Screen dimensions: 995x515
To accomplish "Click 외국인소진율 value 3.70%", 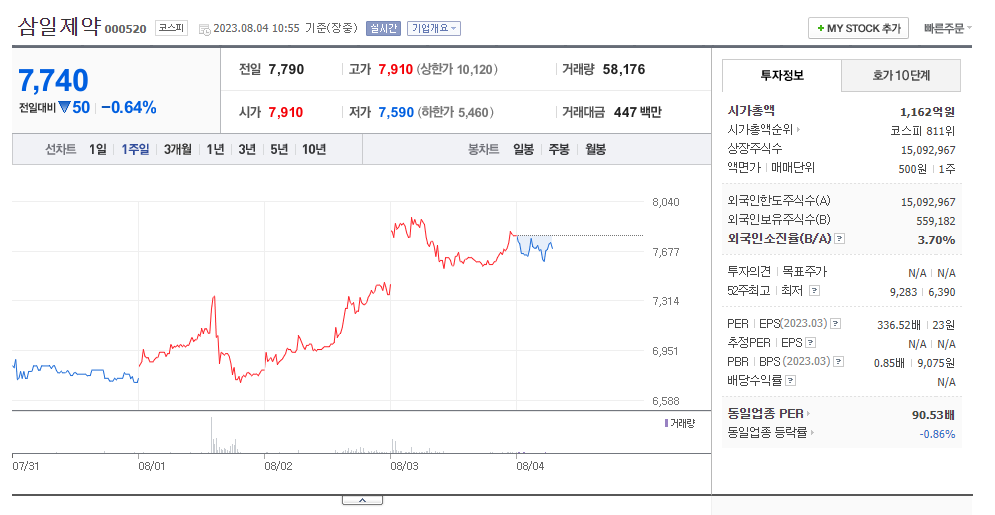I will [937, 240].
